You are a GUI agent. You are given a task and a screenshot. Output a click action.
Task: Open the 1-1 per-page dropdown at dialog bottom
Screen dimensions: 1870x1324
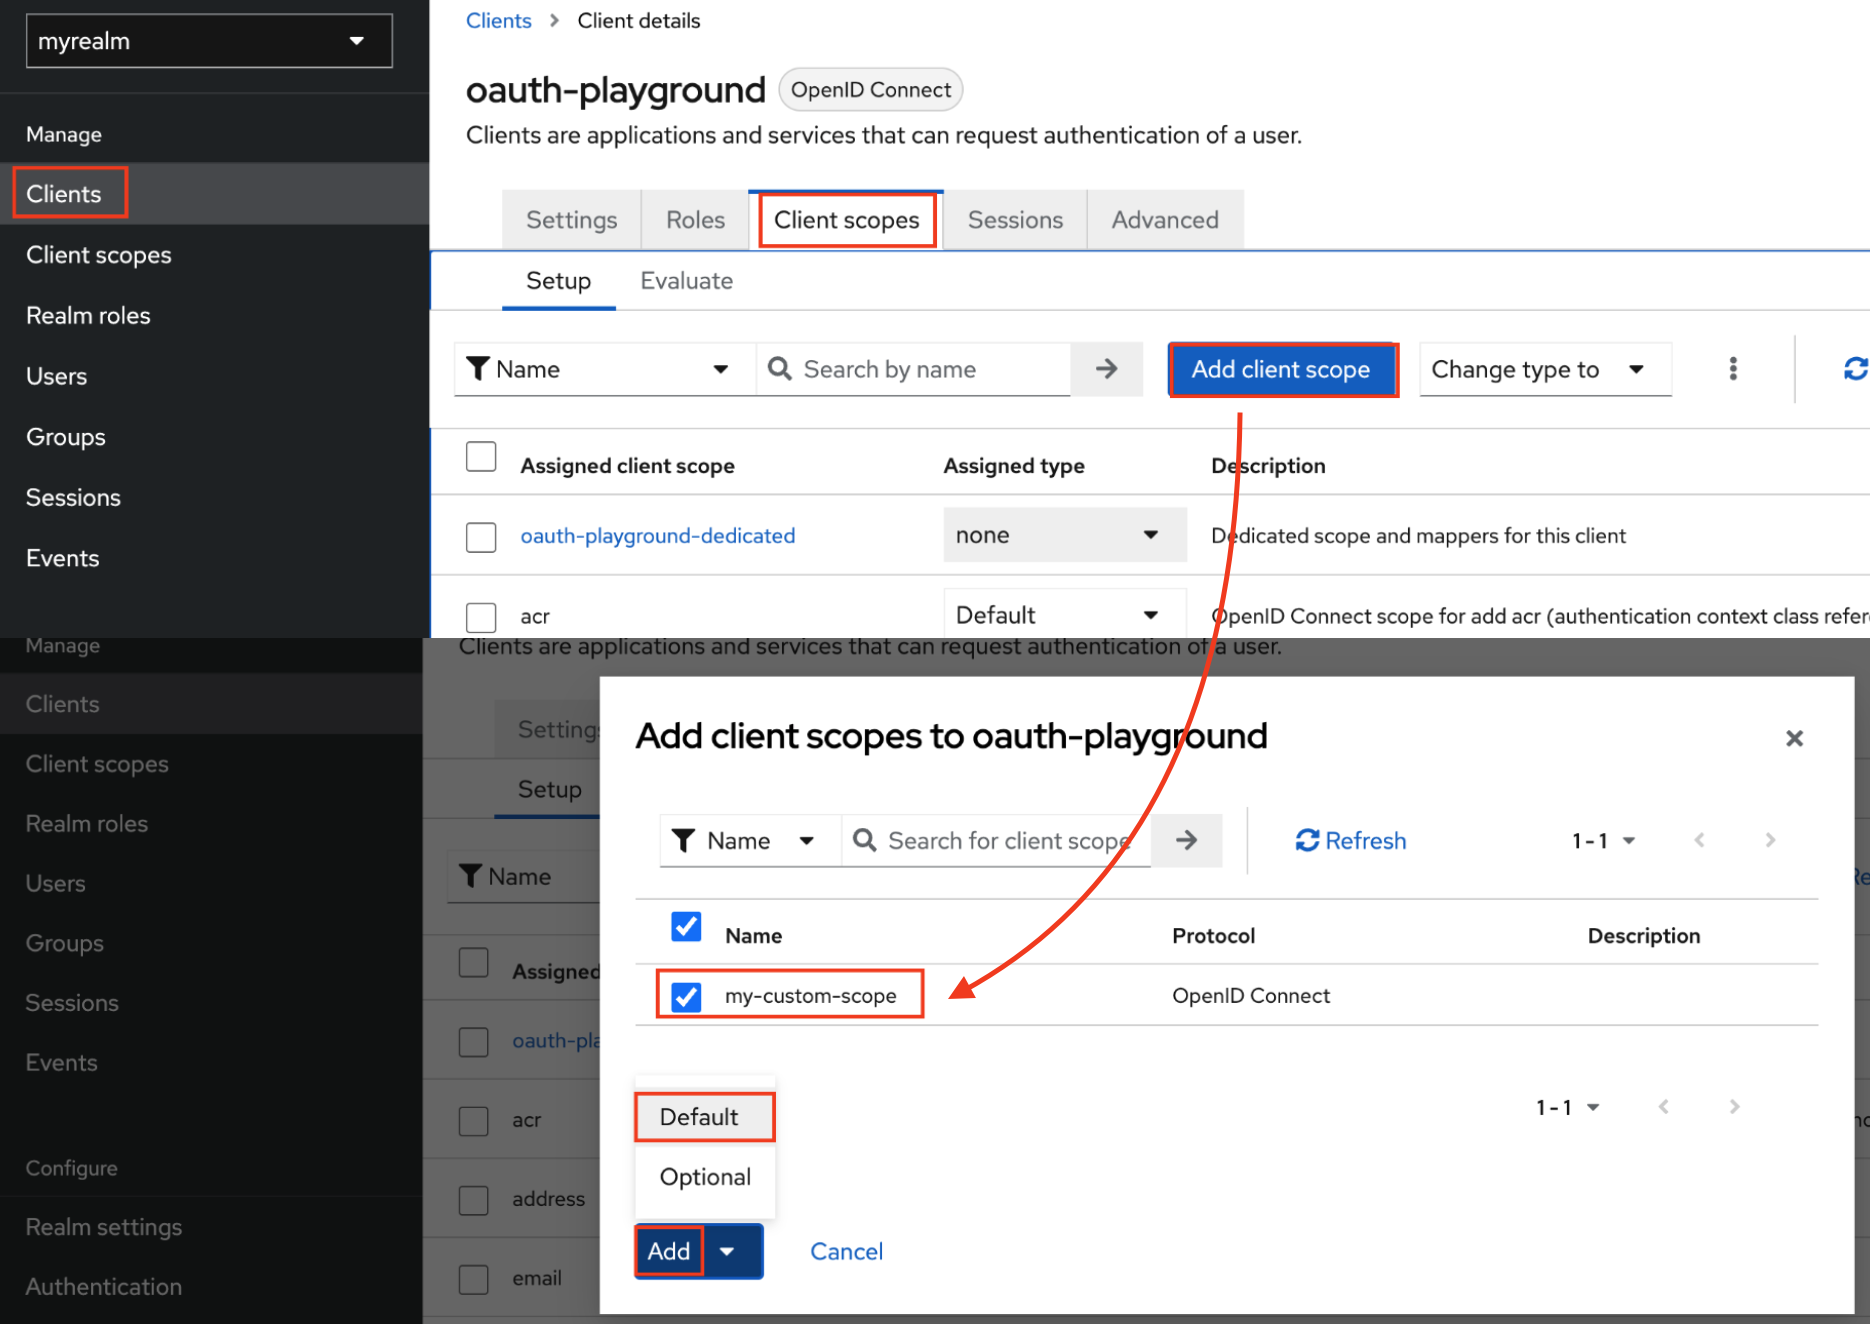pyautogui.click(x=1568, y=1106)
